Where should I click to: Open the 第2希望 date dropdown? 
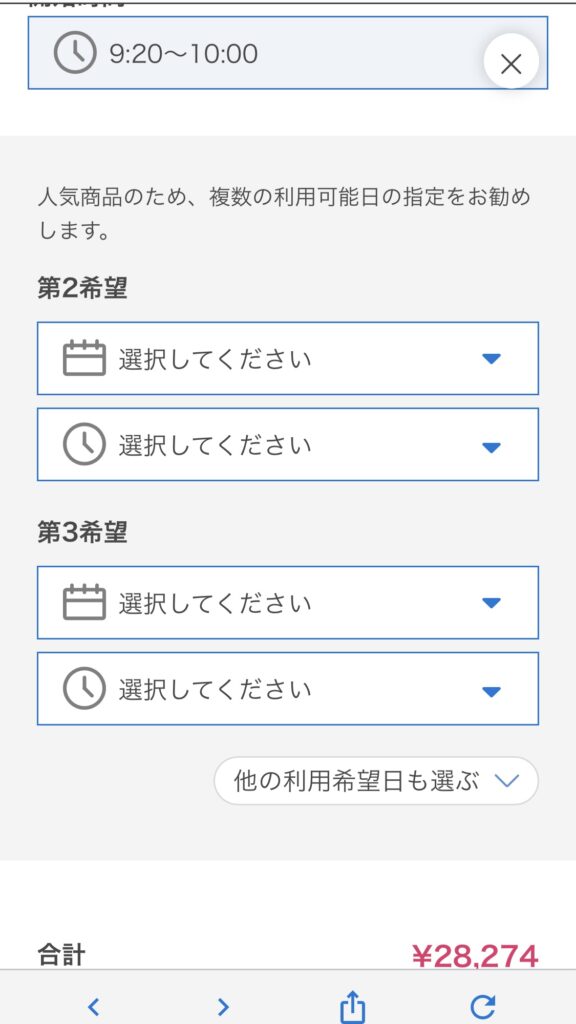click(x=288, y=359)
